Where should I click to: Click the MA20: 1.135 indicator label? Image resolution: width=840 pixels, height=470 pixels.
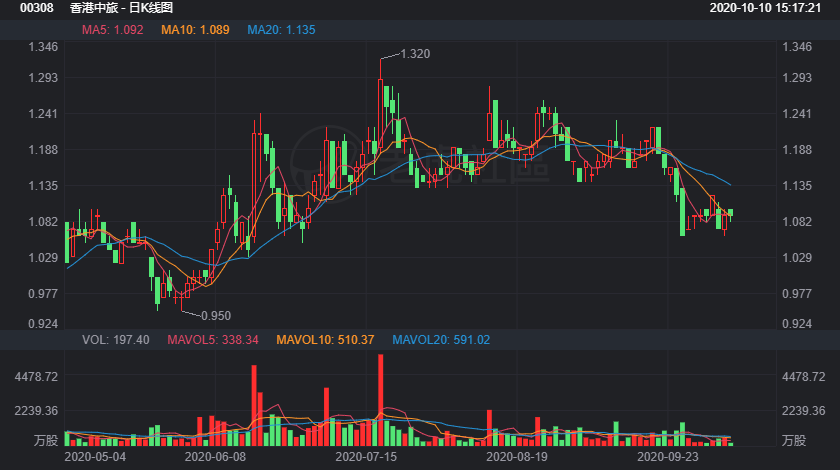tap(281, 30)
